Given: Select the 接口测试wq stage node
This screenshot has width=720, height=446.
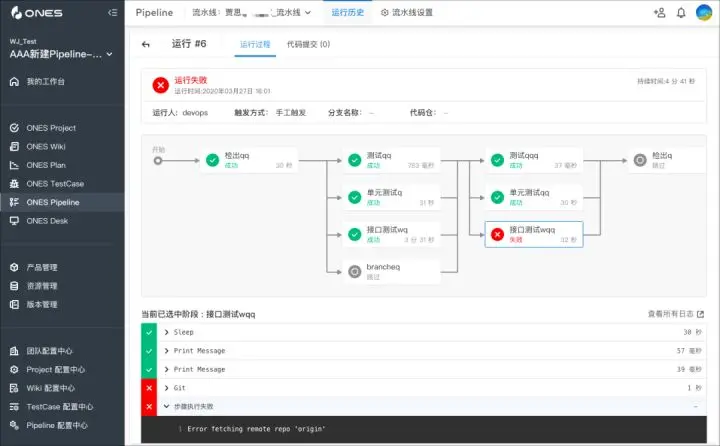Looking at the screenshot, I should coord(391,235).
